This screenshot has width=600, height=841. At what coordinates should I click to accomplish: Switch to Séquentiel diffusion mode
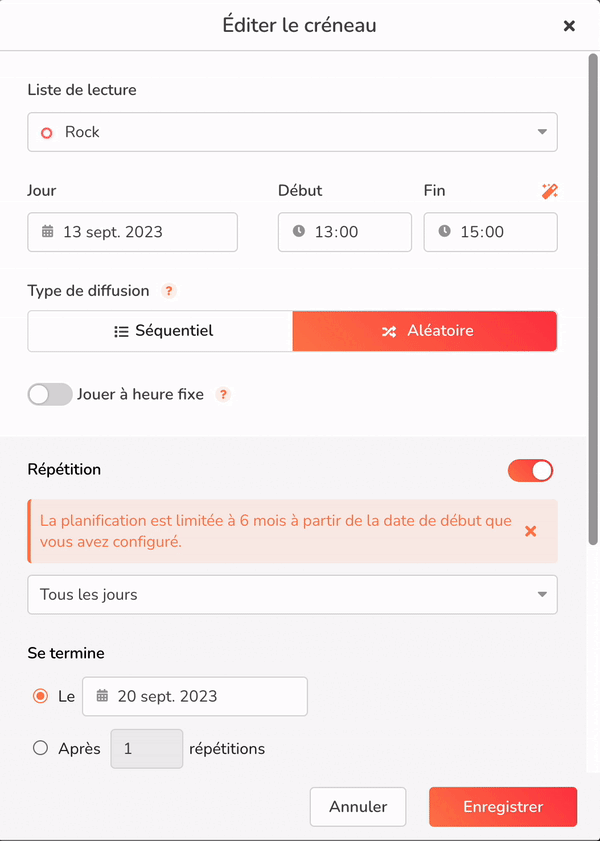160,331
